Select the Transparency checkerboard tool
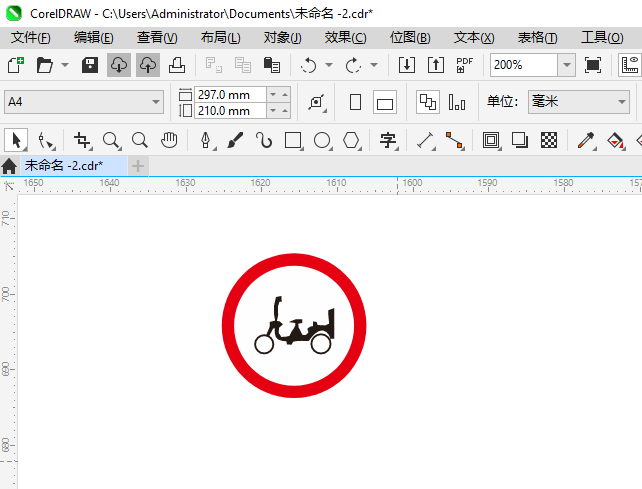 [x=549, y=140]
